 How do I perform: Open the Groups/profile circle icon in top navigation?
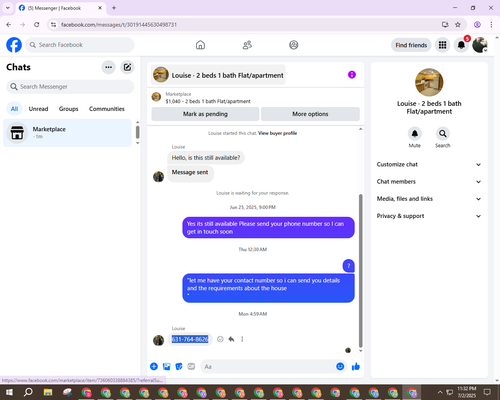click(x=294, y=45)
